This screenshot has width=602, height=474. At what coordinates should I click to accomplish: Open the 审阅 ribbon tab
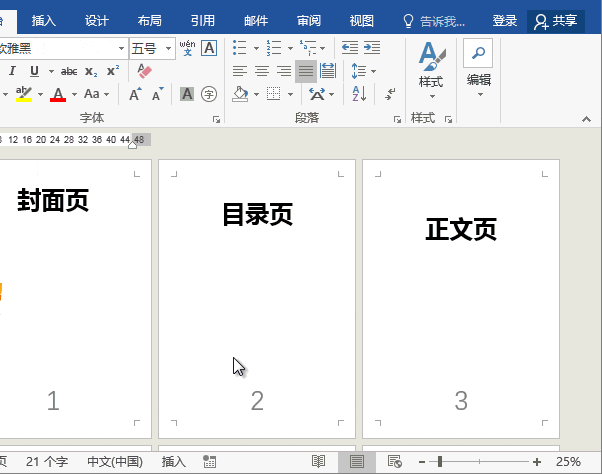[309, 20]
